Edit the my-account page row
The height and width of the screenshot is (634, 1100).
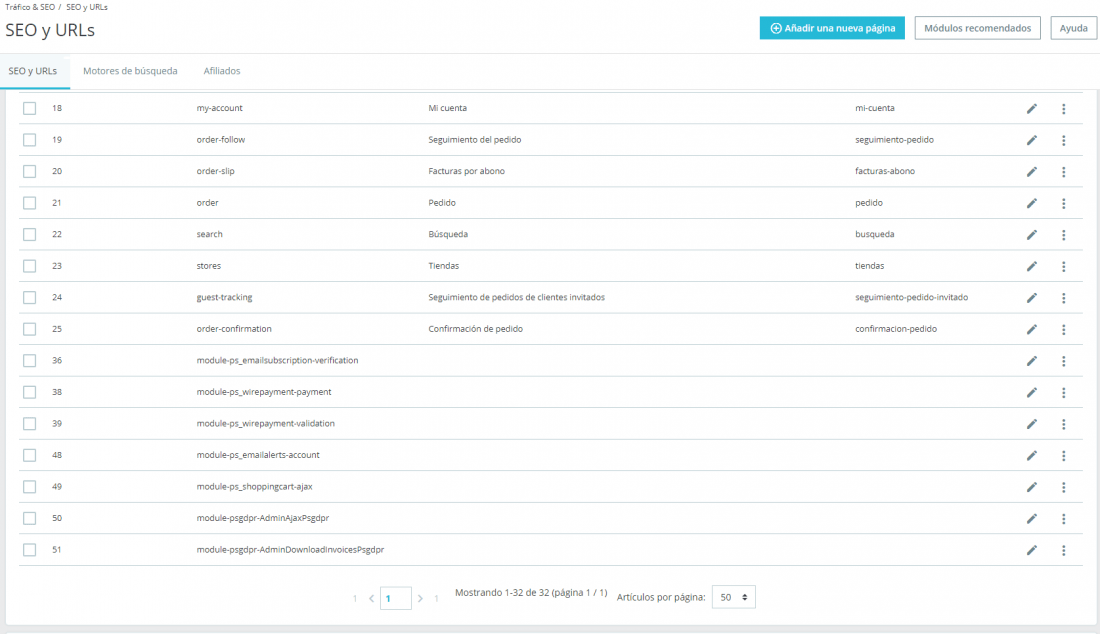[1031, 109]
